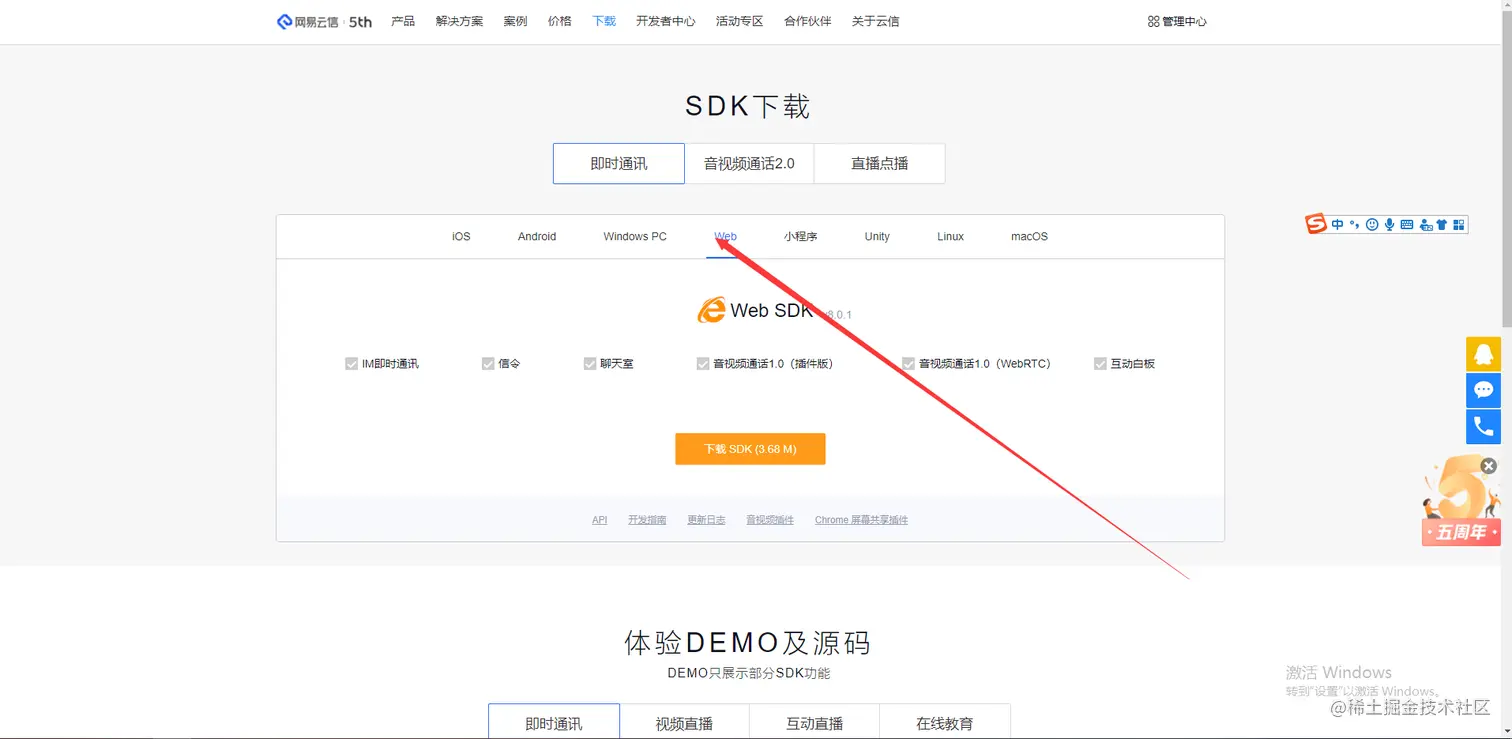This screenshot has height=739, width=1512.
Task: Select 下载 in the top navigation
Action: tap(604, 21)
